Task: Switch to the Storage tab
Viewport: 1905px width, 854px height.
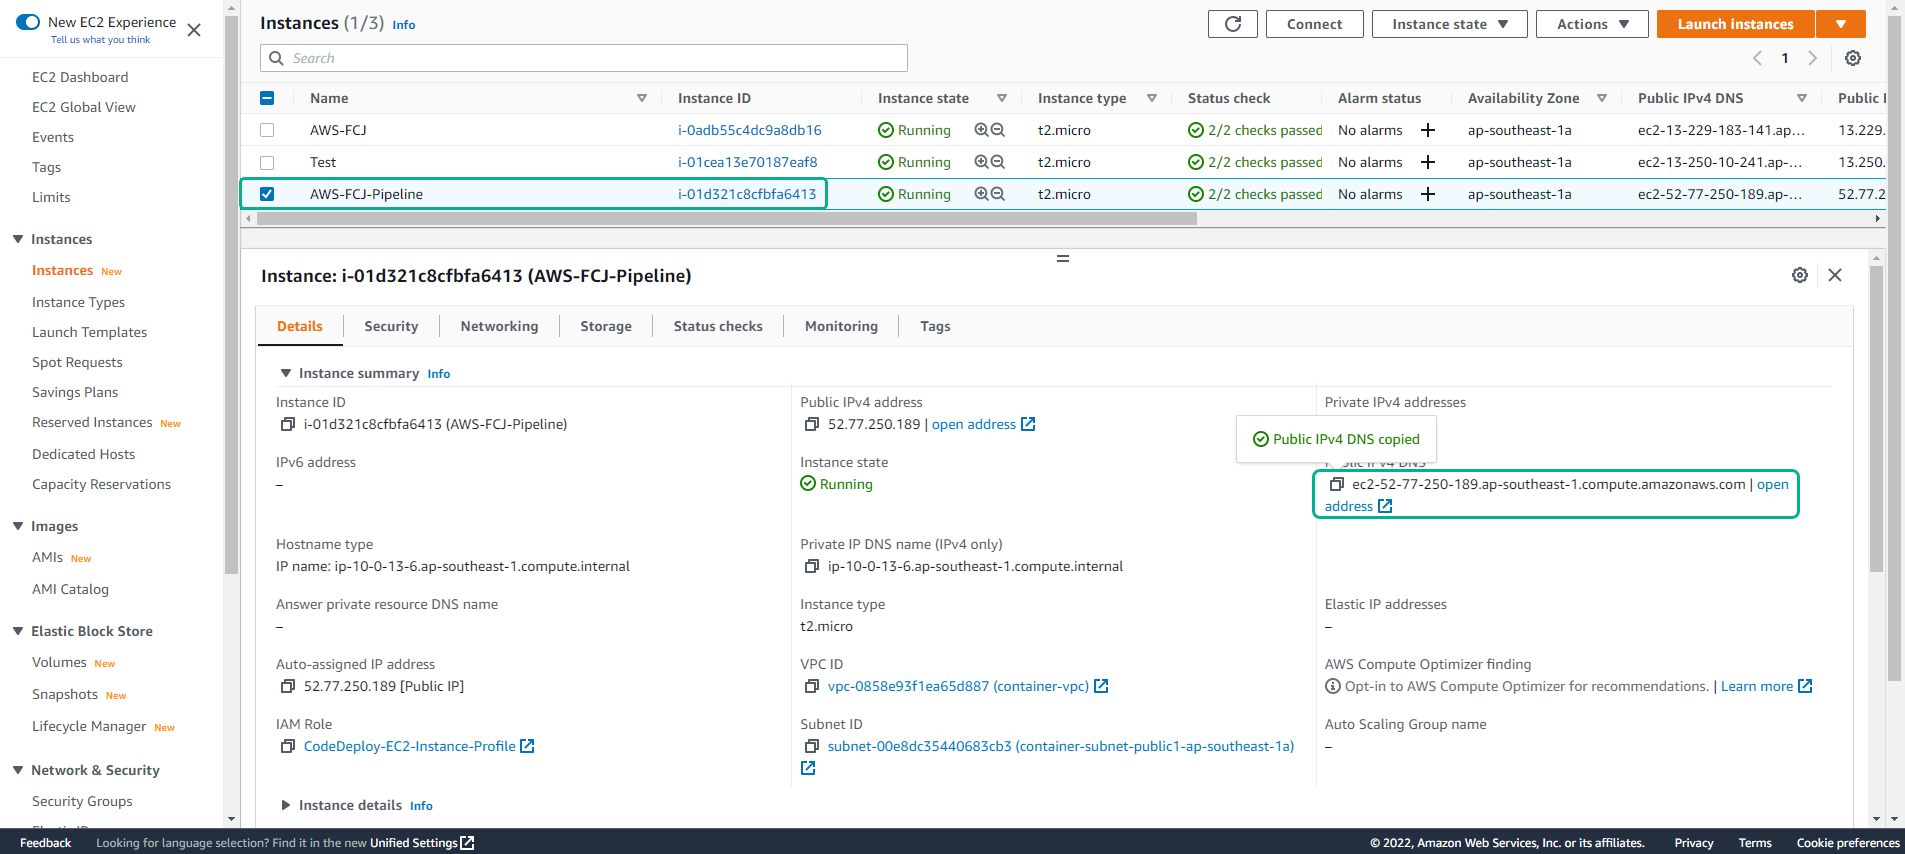Action: pos(606,326)
